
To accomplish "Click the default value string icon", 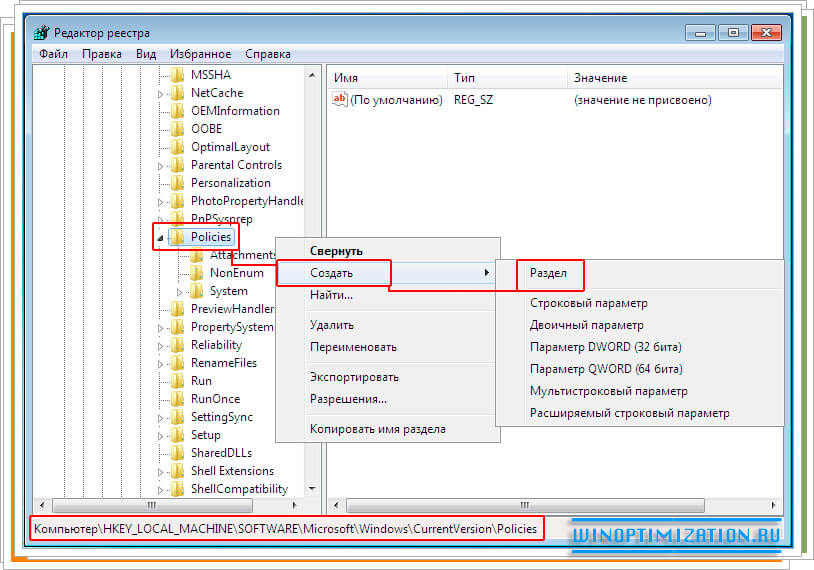I will [340, 100].
